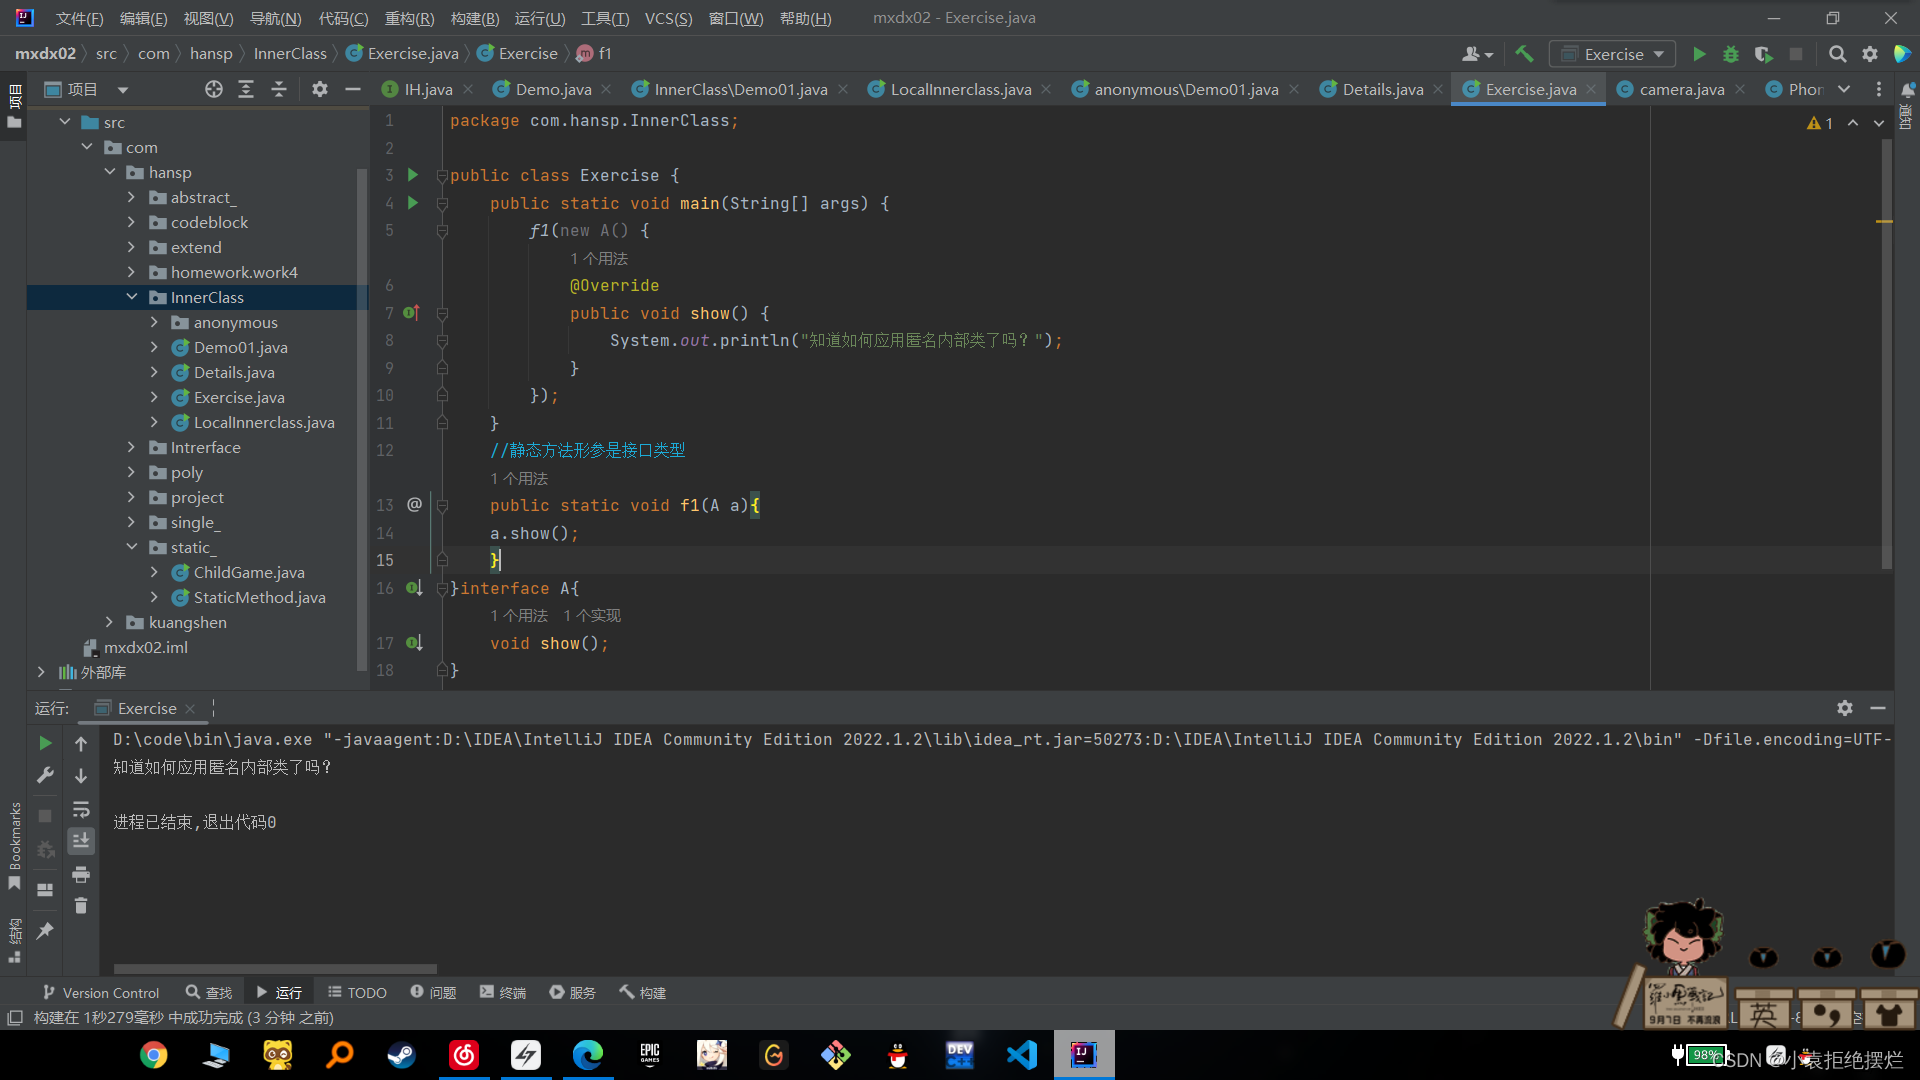
Task: Collapse the hansp folder
Action: point(110,172)
